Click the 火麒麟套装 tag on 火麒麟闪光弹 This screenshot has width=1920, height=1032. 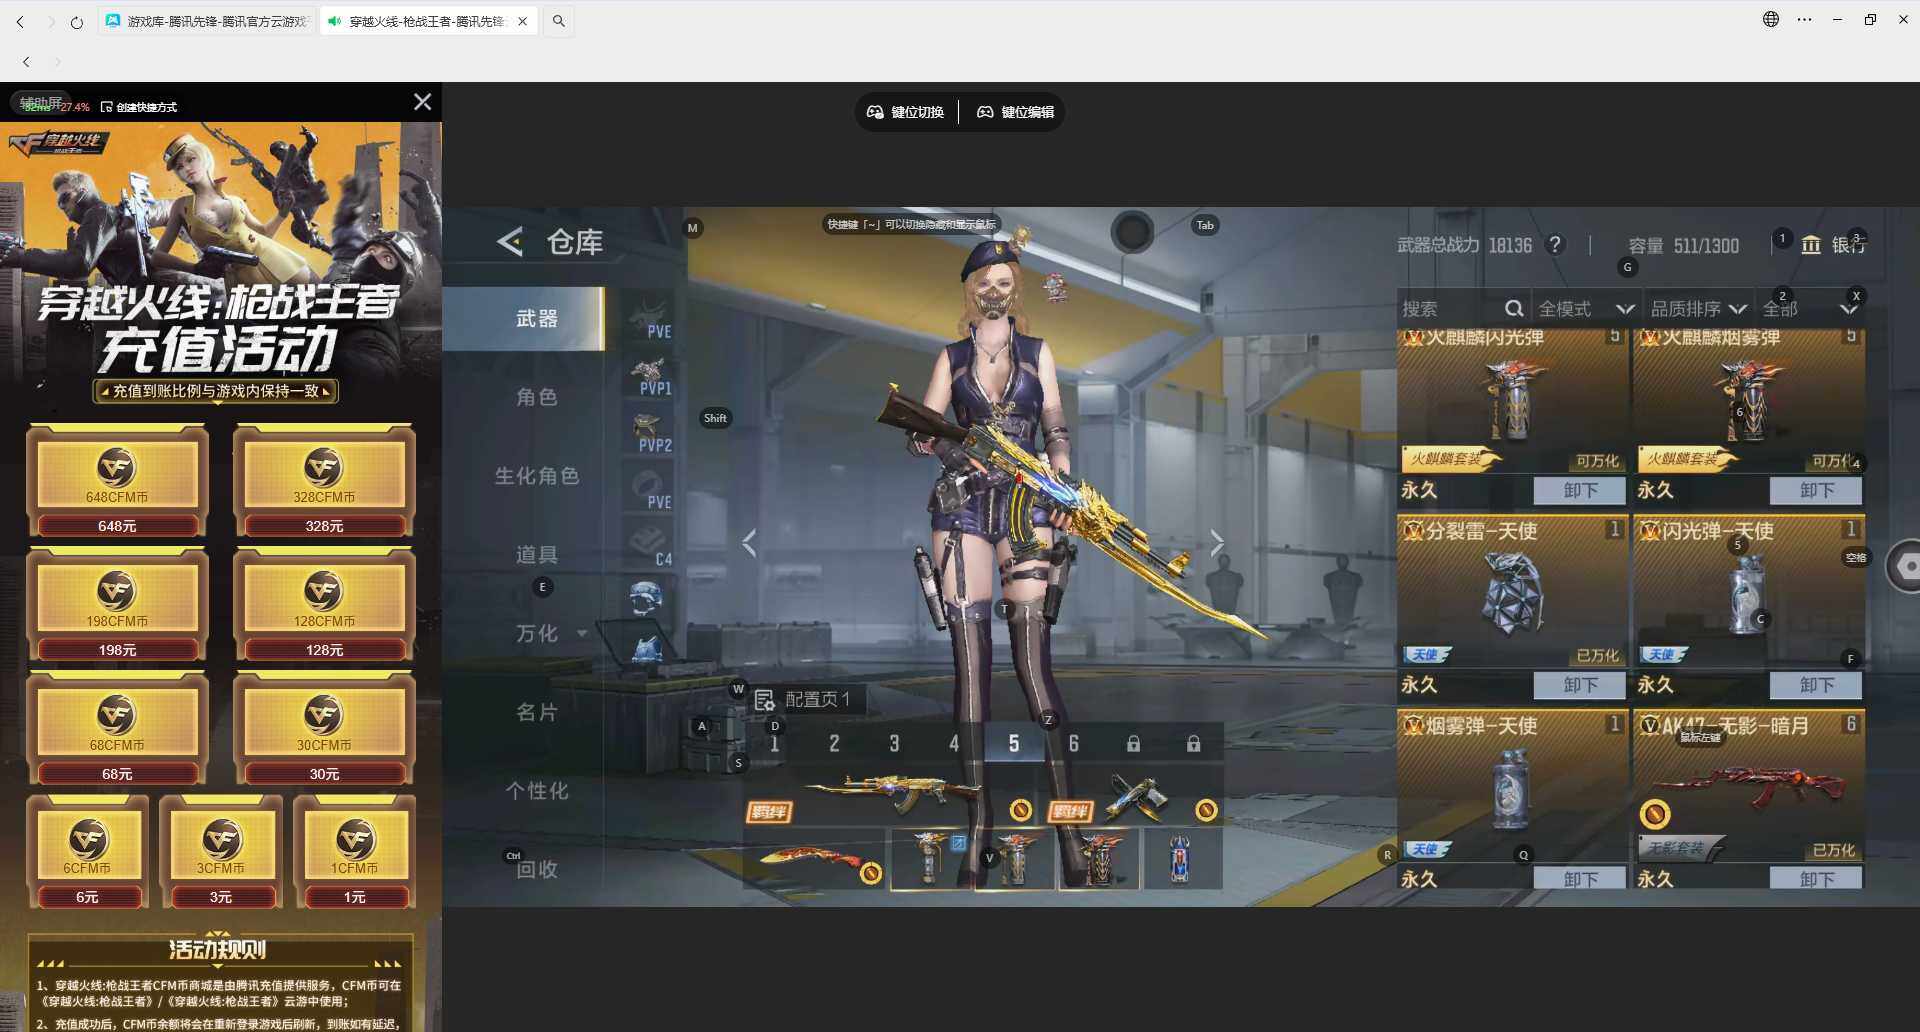[x=1450, y=459]
